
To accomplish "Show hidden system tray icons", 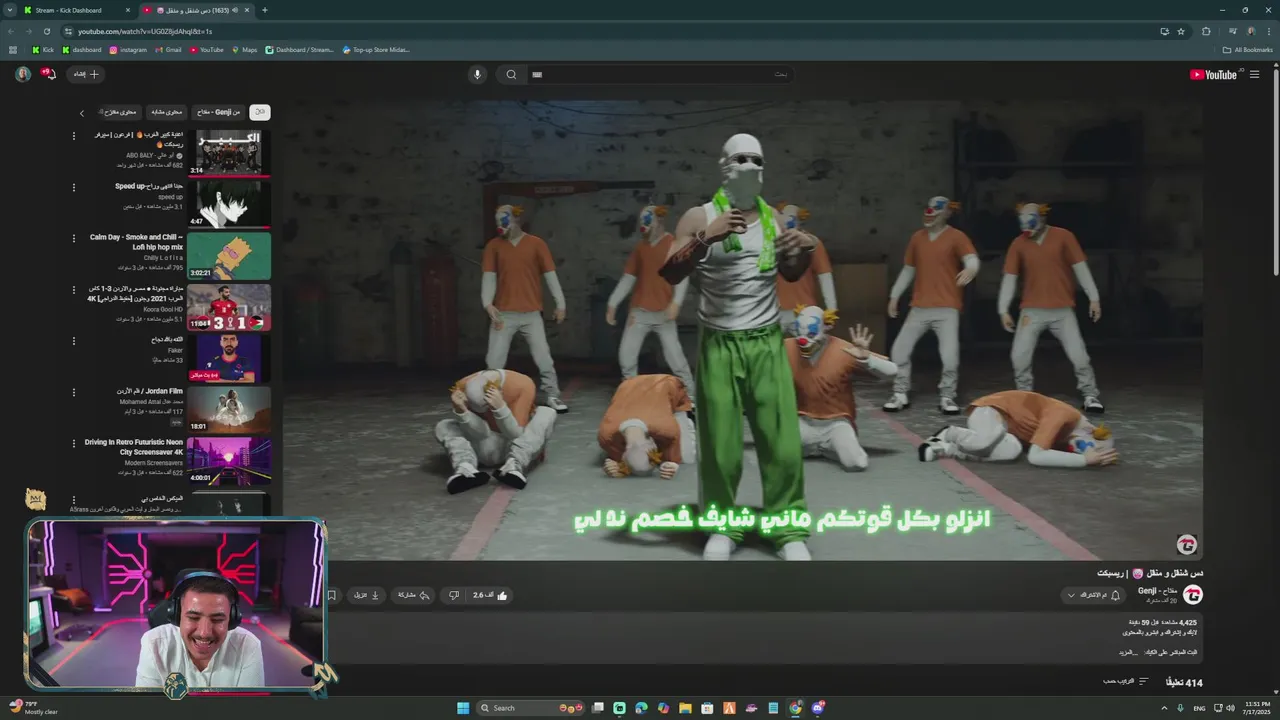I will 1164,708.
